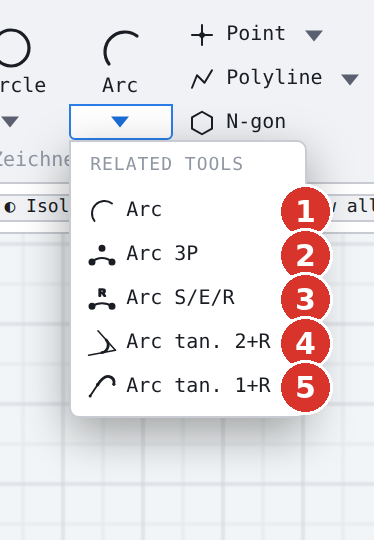Image resolution: width=374 pixels, height=540 pixels.
Task: Open the Point tool dropdown arrow
Action: pyautogui.click(x=314, y=35)
